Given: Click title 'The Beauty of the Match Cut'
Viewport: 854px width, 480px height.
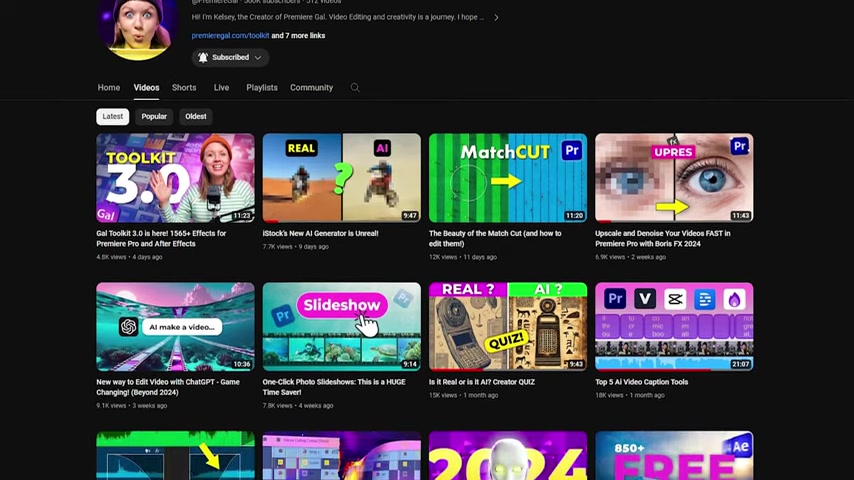Looking at the screenshot, I should point(495,239).
